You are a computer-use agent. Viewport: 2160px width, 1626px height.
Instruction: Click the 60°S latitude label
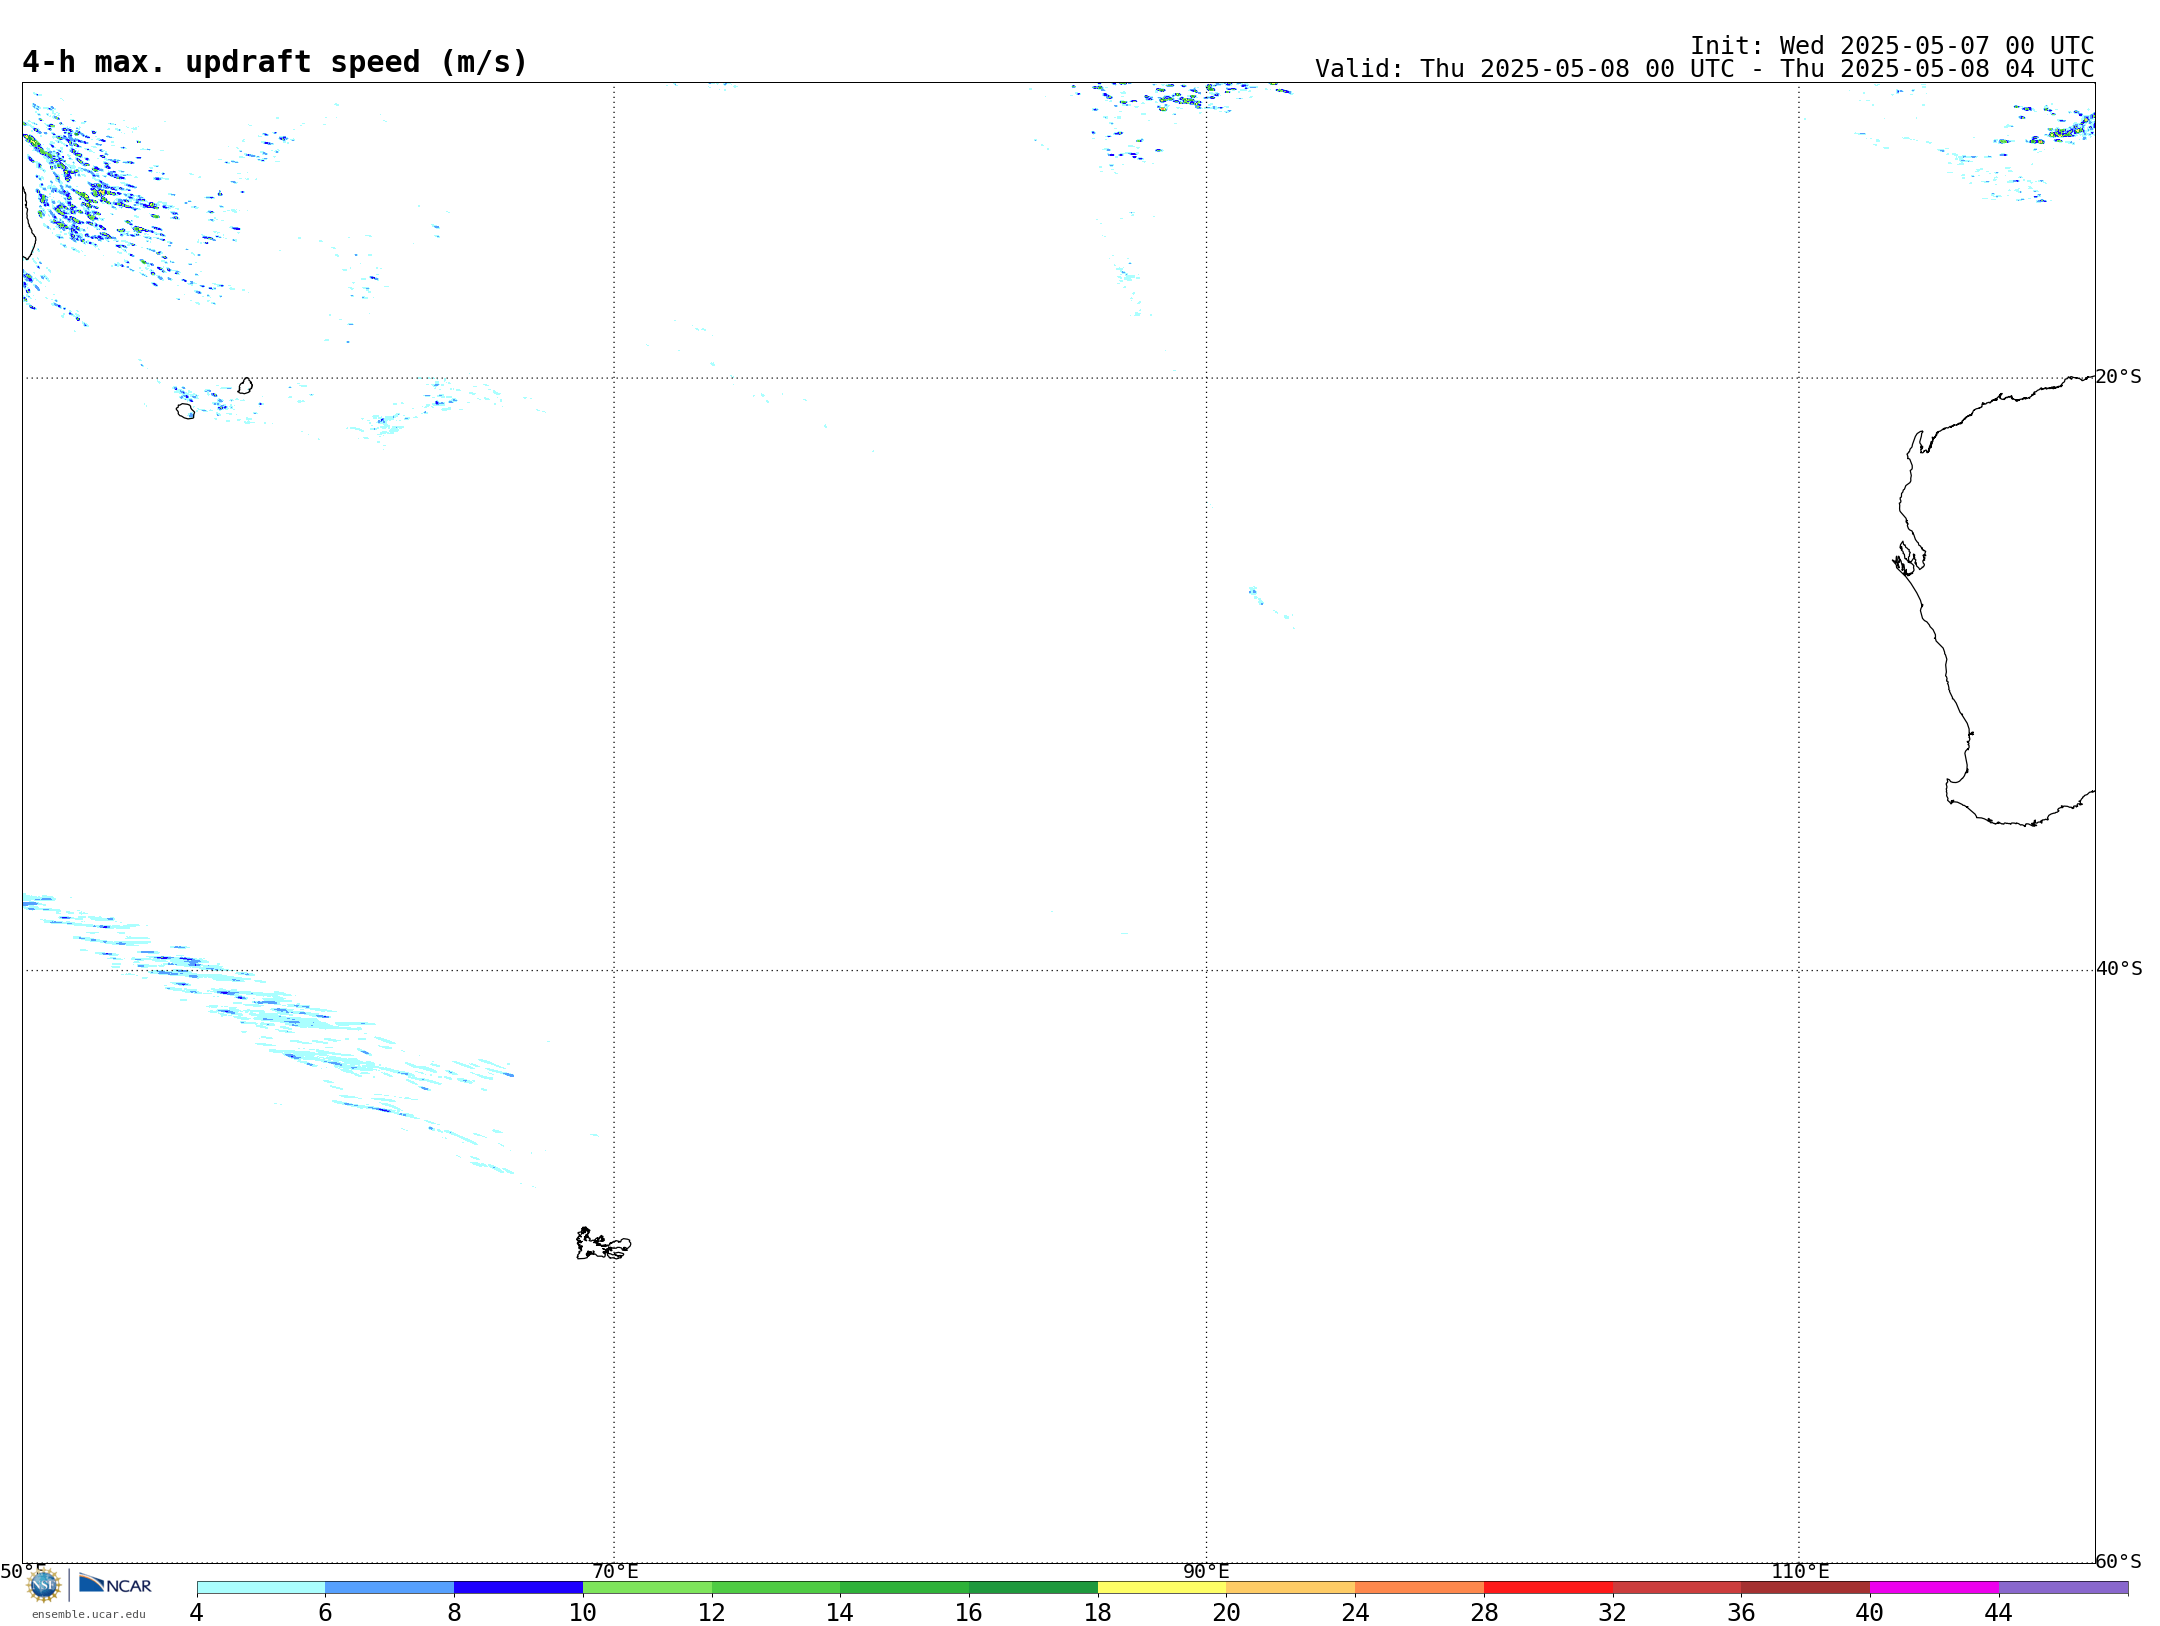(x=2118, y=1561)
